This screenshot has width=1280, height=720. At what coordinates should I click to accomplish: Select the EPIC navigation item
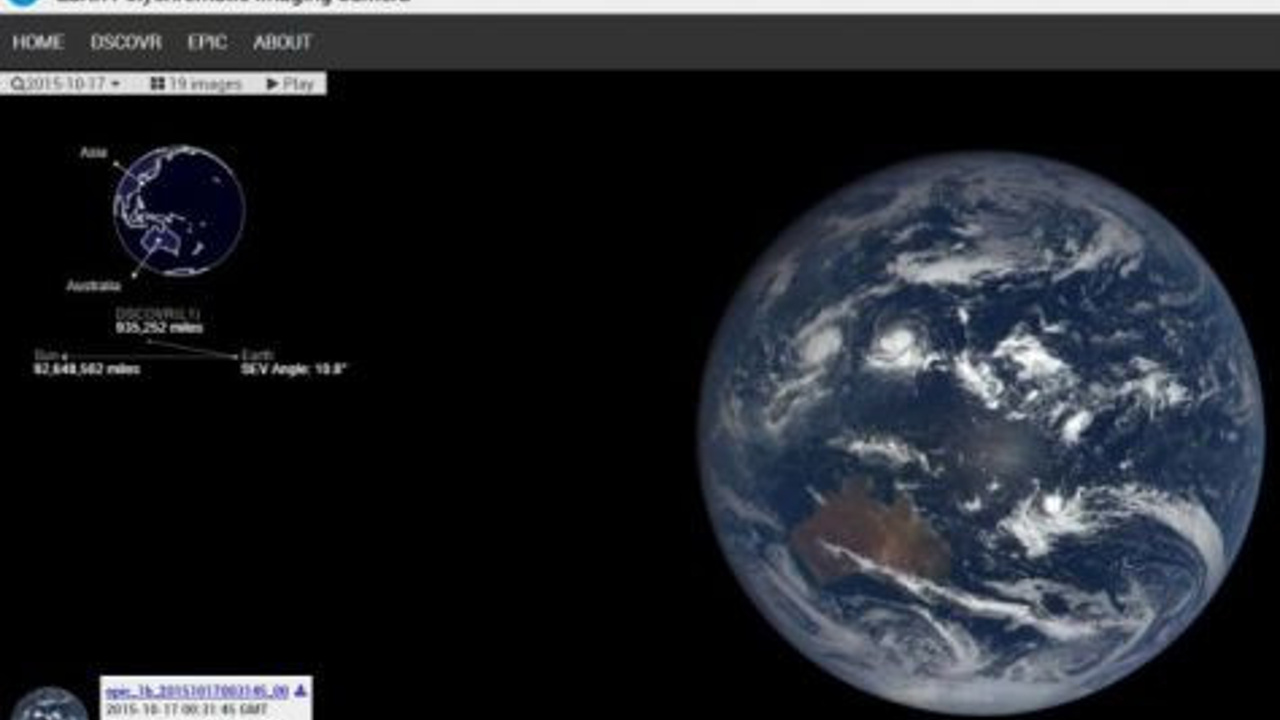click(207, 42)
